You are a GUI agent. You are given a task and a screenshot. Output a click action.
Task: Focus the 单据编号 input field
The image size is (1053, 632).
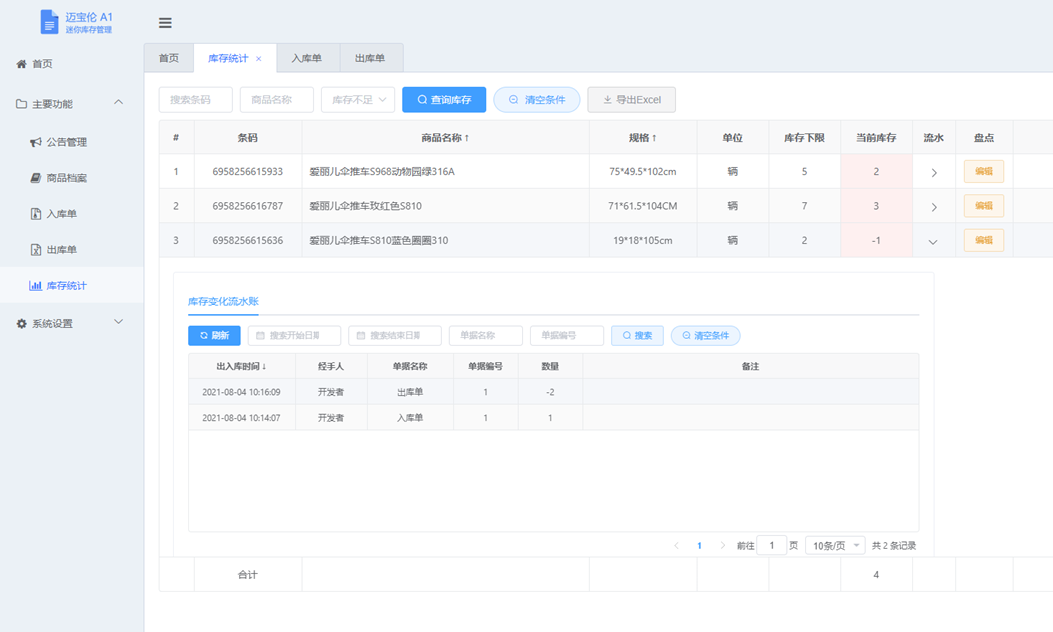point(567,335)
